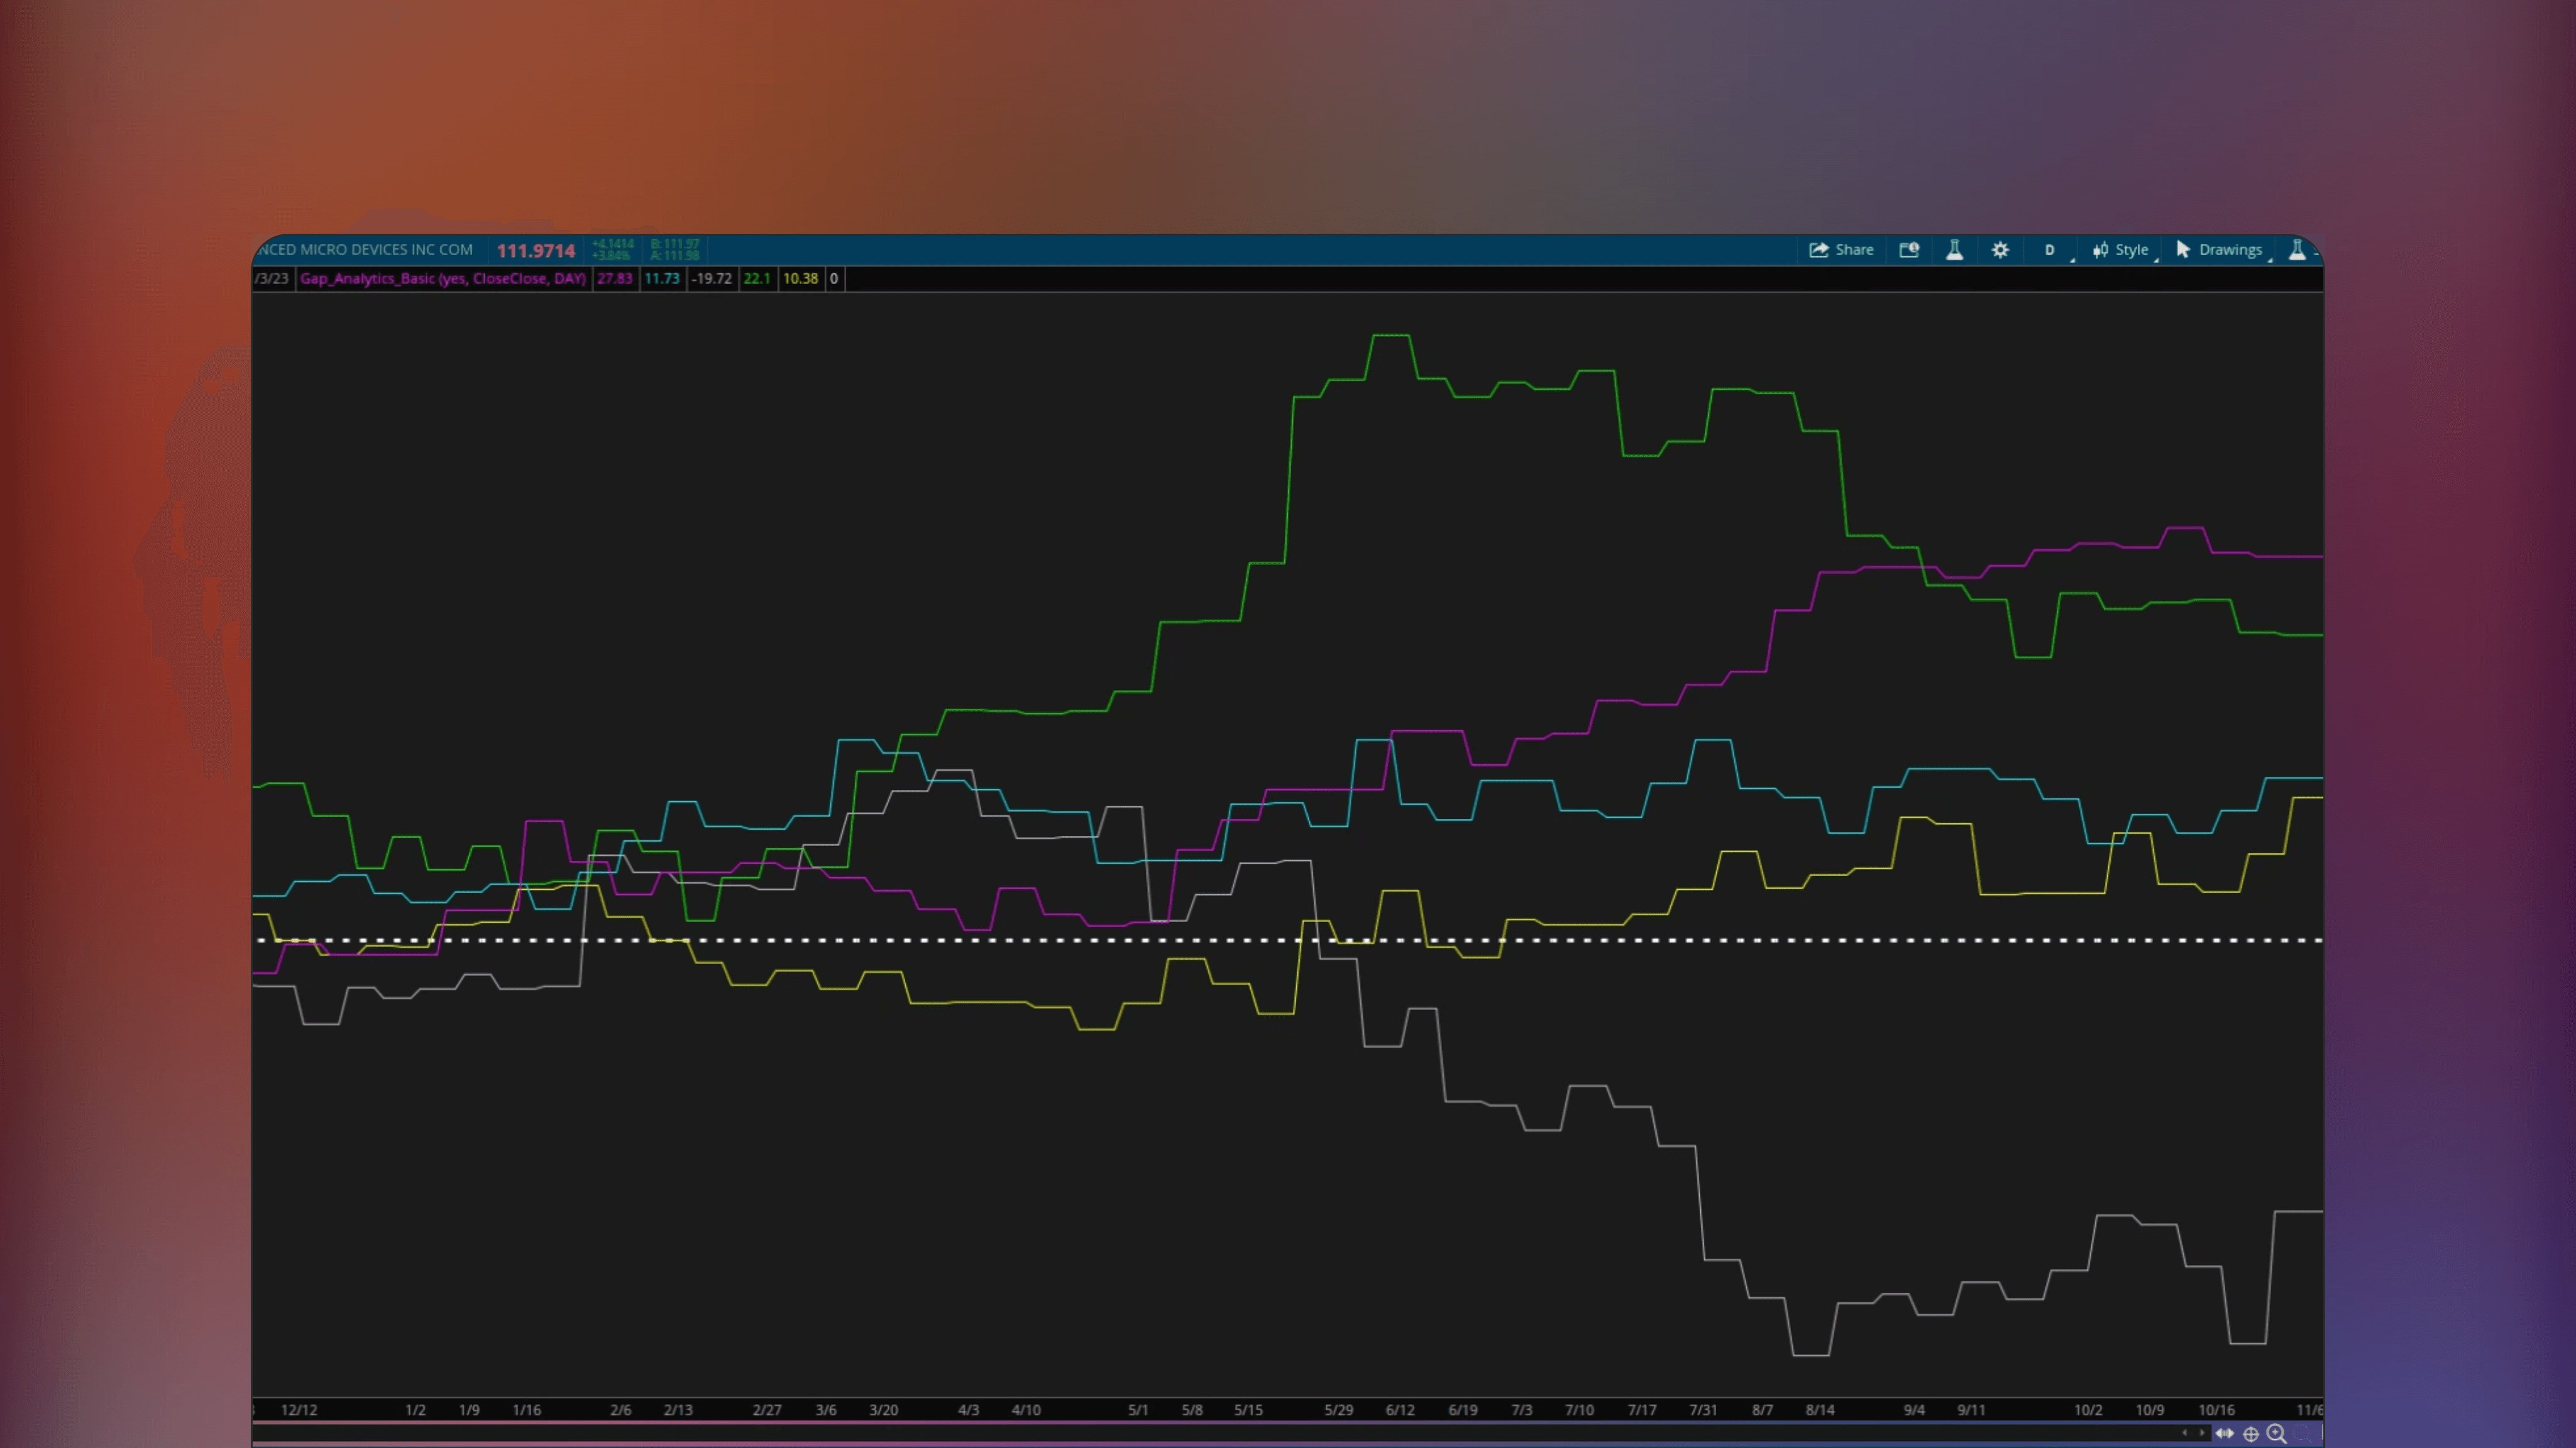Open the Drawings menu
Screen dimensions: 2576x1448
pyautogui.click(x=2232, y=249)
